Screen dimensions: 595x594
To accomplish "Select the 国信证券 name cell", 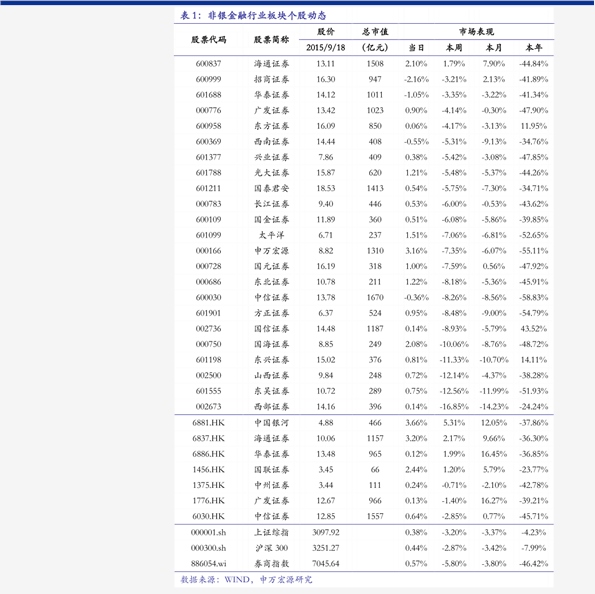I will [271, 328].
